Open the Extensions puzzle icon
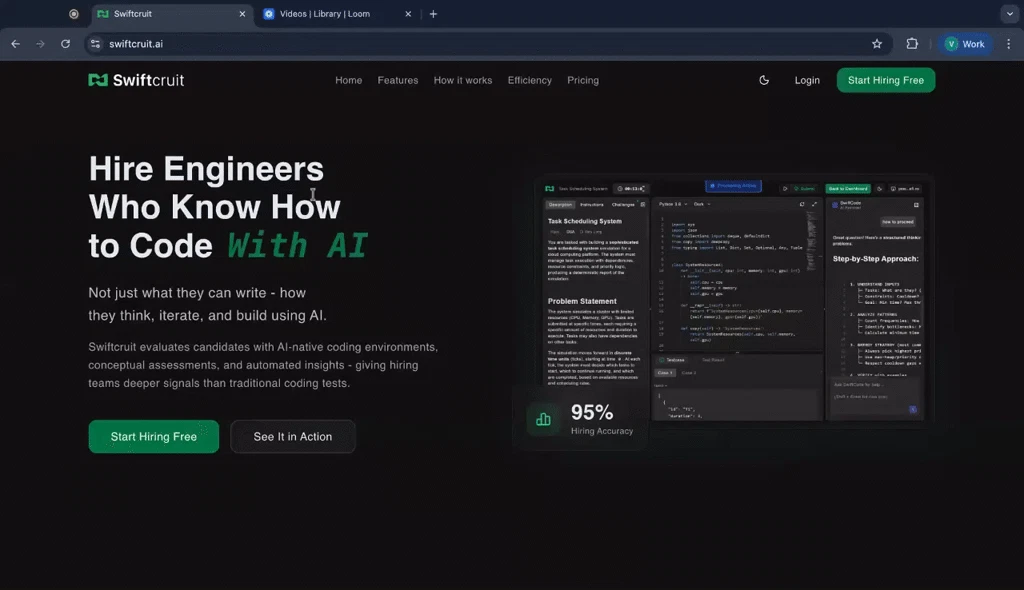The height and width of the screenshot is (590, 1024). tap(912, 44)
